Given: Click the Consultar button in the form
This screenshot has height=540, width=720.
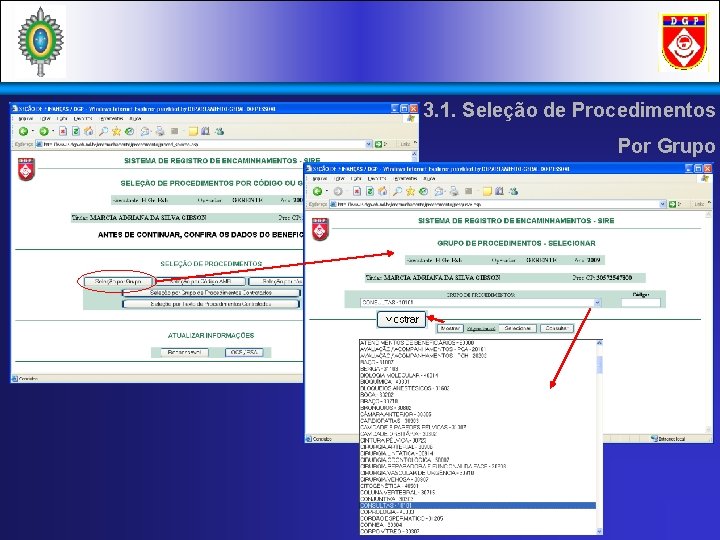Looking at the screenshot, I should [557, 328].
